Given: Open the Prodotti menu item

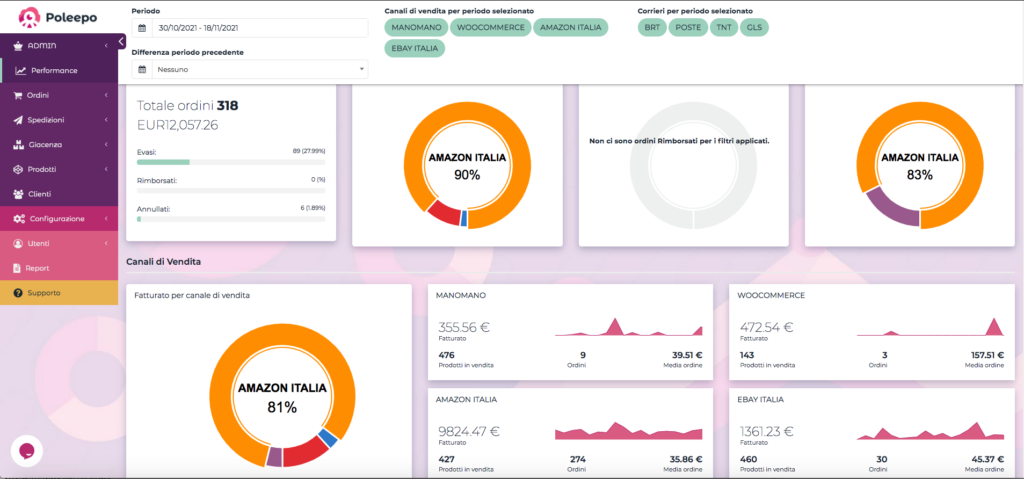Looking at the screenshot, I should pyautogui.click(x=59, y=169).
